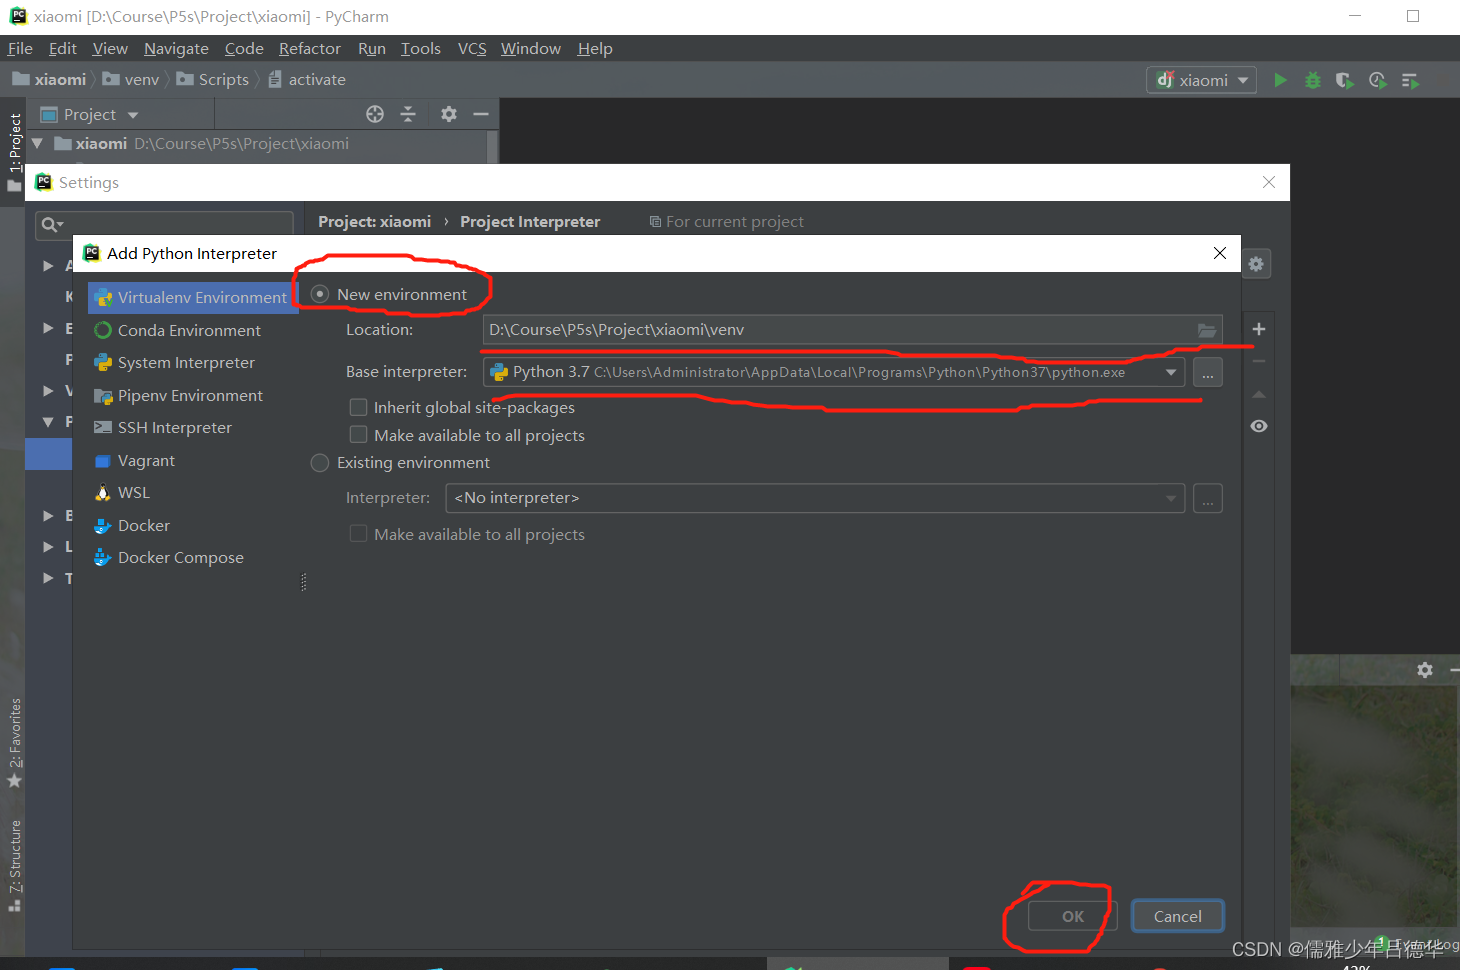The width and height of the screenshot is (1460, 970).
Task: Collapse all in Project panel
Action: [408, 114]
